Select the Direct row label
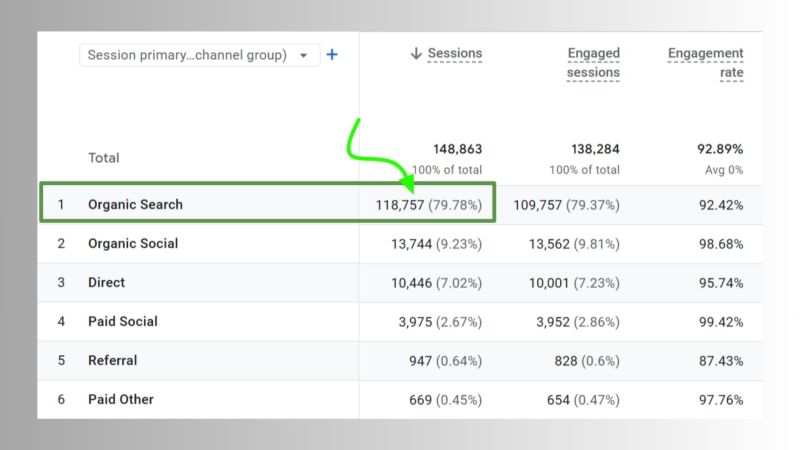The image size is (800, 450). [x=106, y=283]
